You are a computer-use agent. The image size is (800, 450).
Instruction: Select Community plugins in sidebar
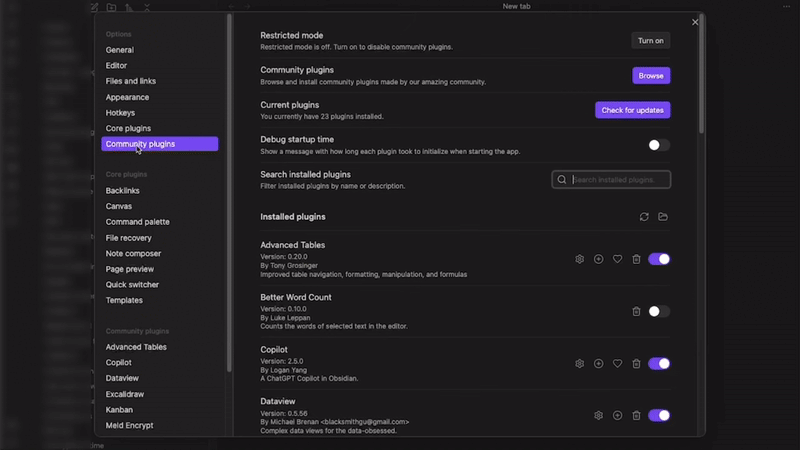tap(160, 144)
